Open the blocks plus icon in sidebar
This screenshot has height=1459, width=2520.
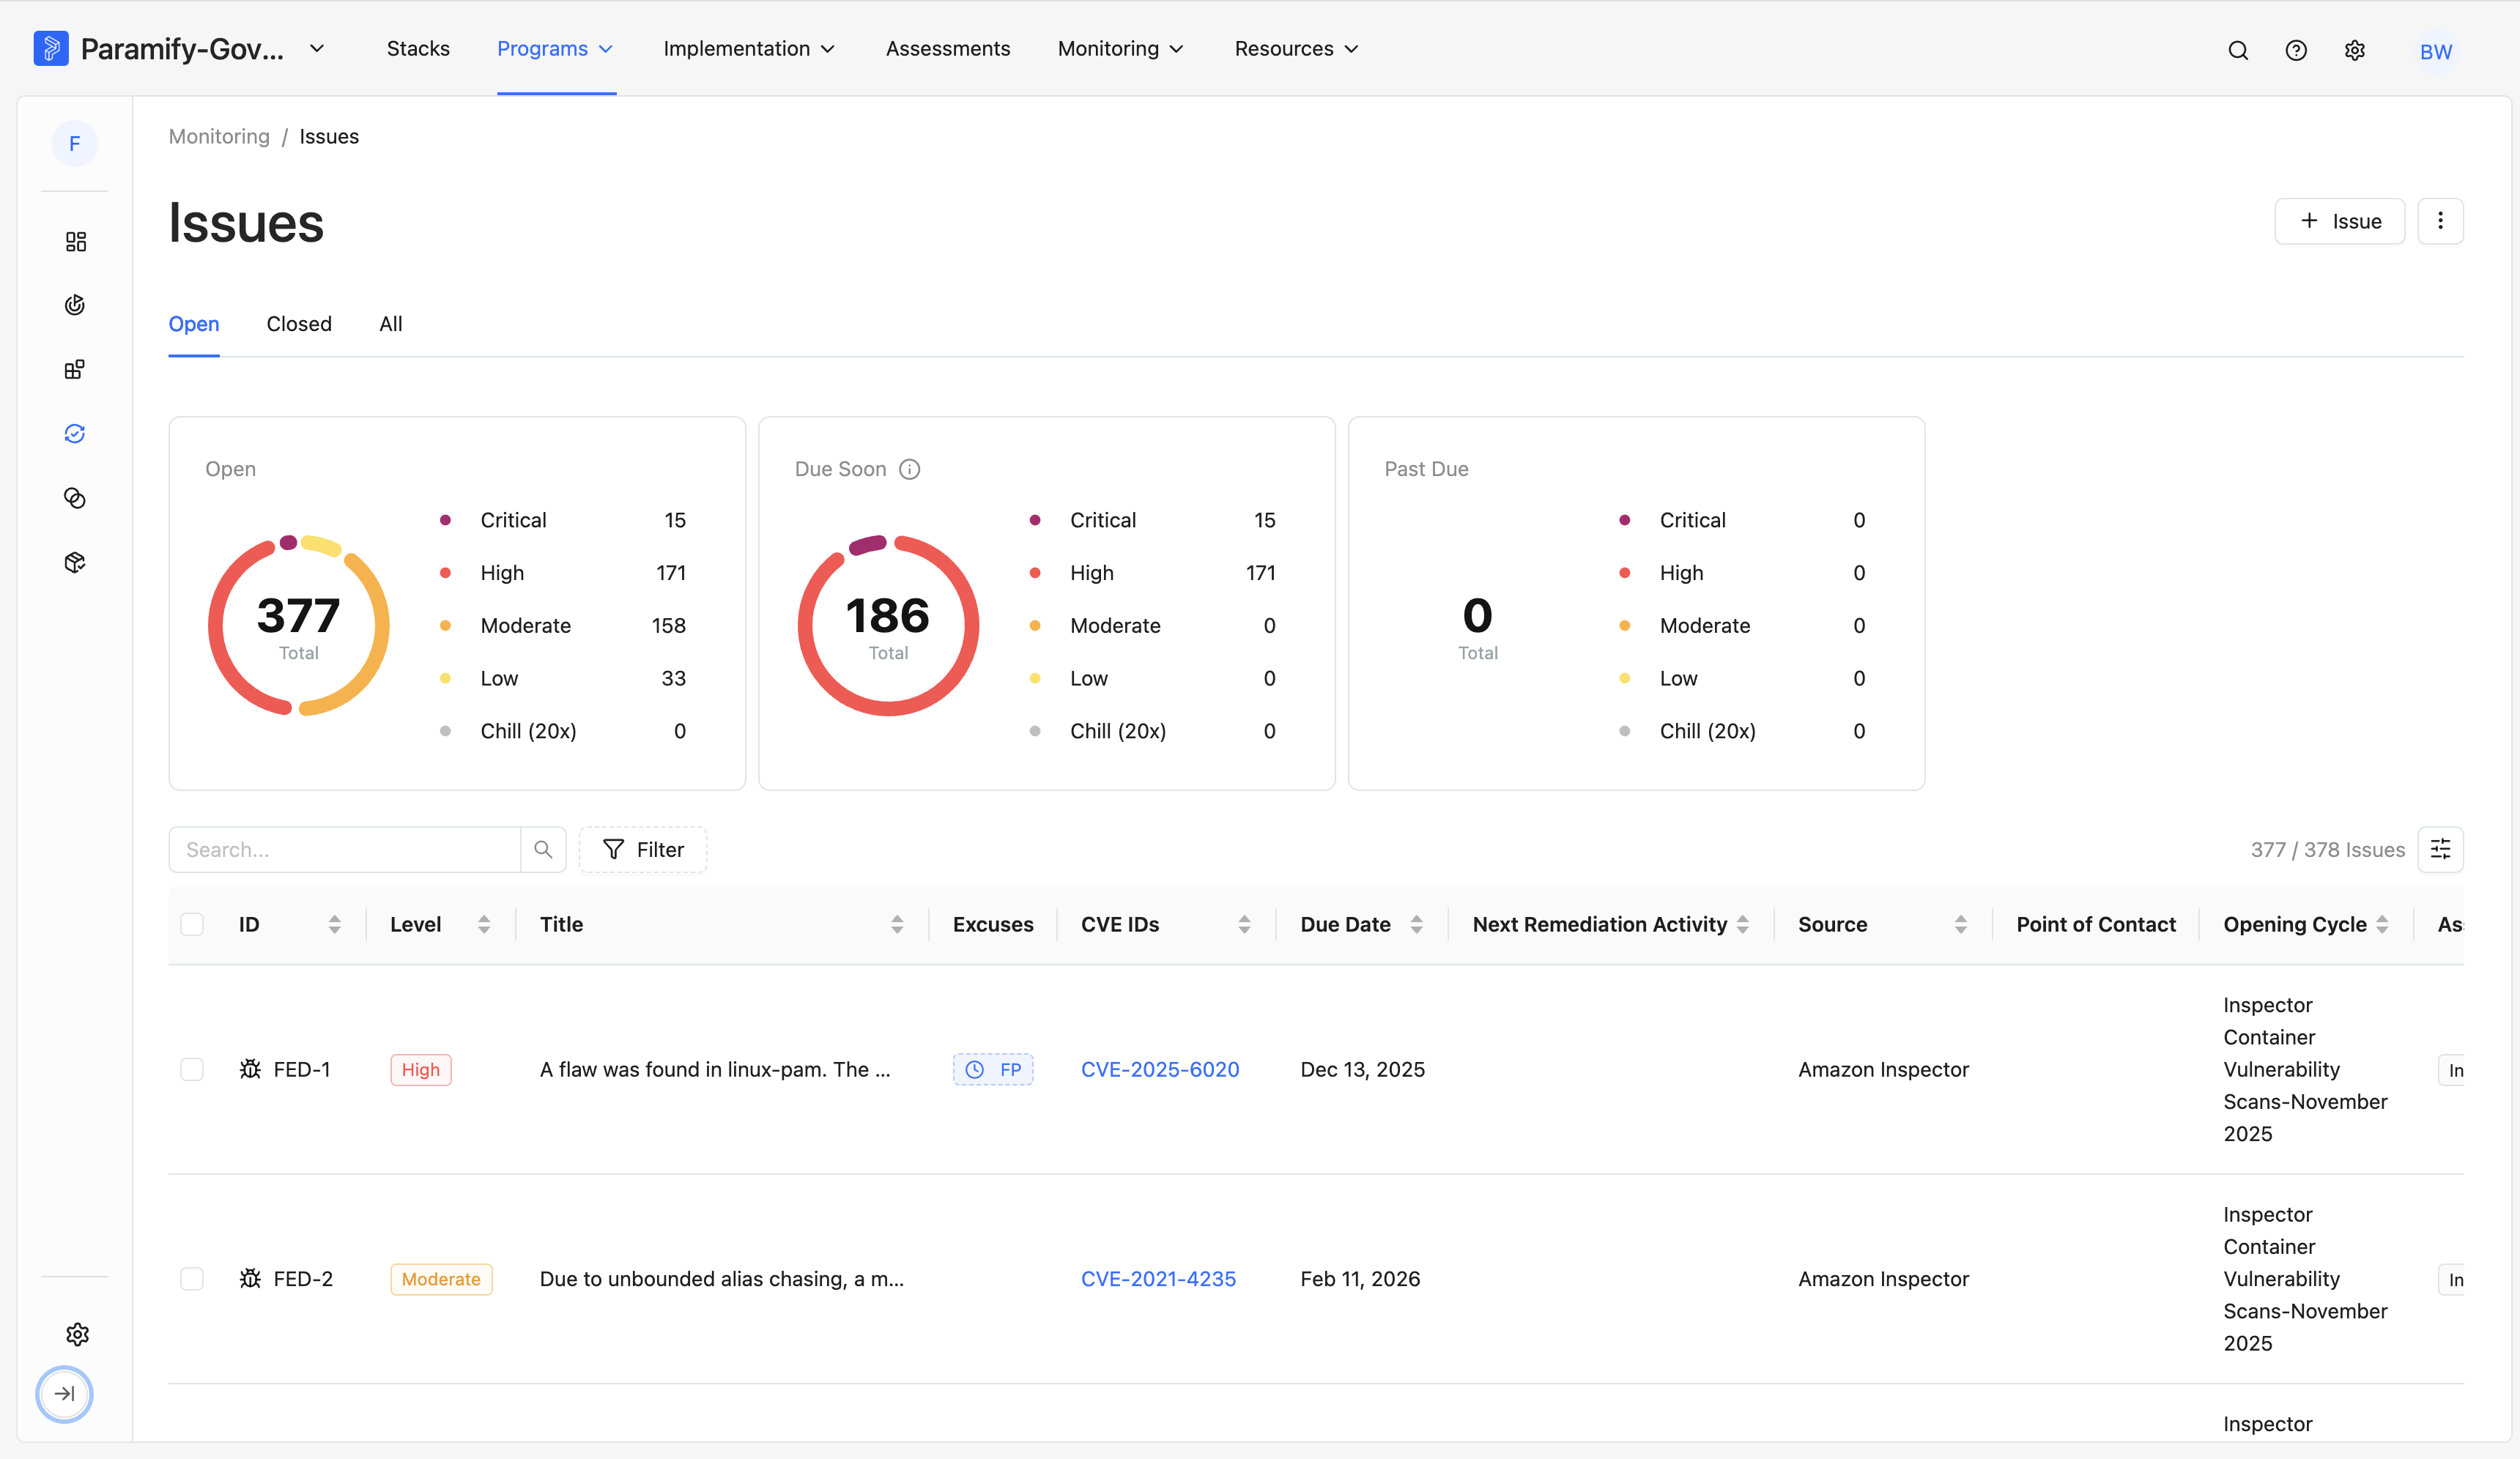[75, 369]
